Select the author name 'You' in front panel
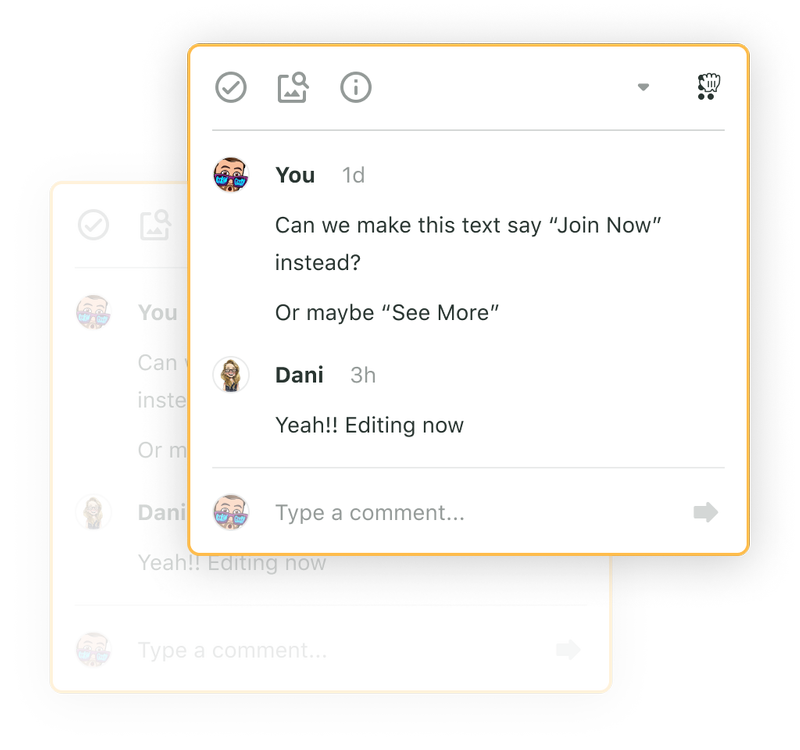The width and height of the screenshot is (800, 750). (x=295, y=175)
